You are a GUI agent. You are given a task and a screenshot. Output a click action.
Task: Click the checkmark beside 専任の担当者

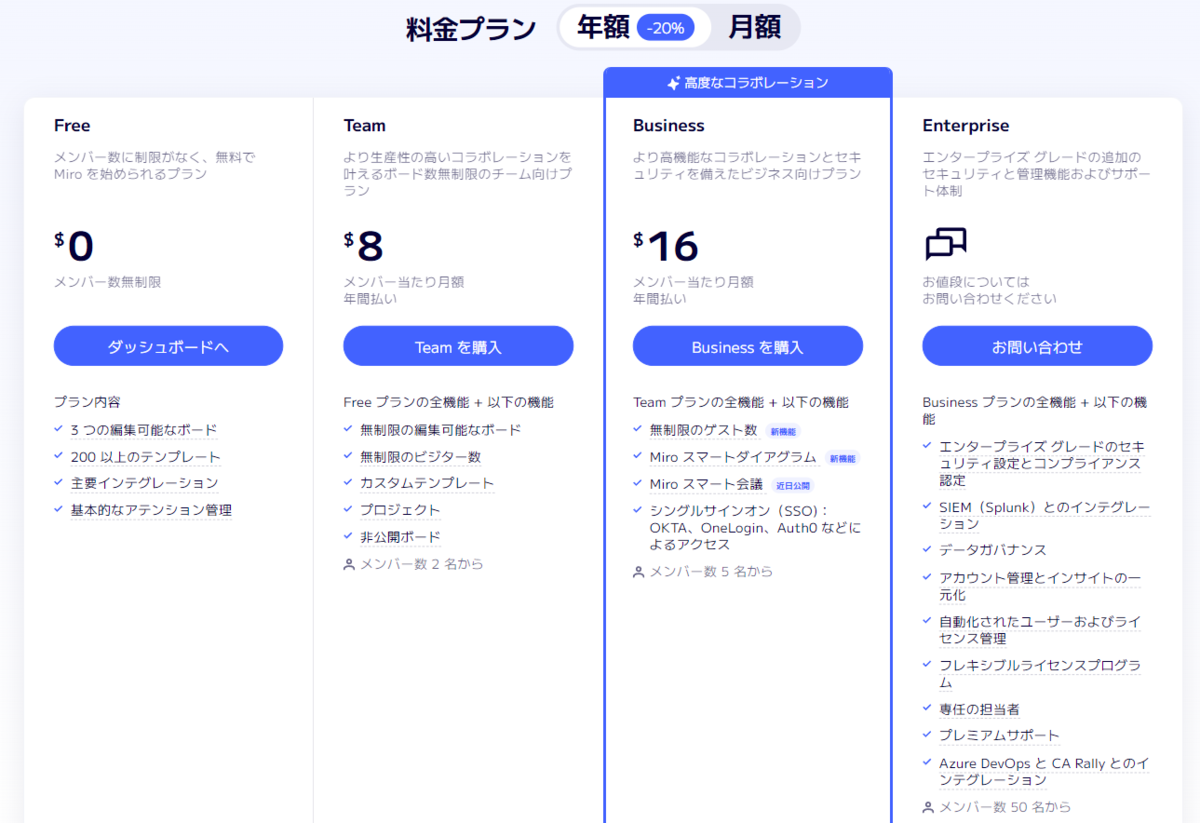(928, 709)
